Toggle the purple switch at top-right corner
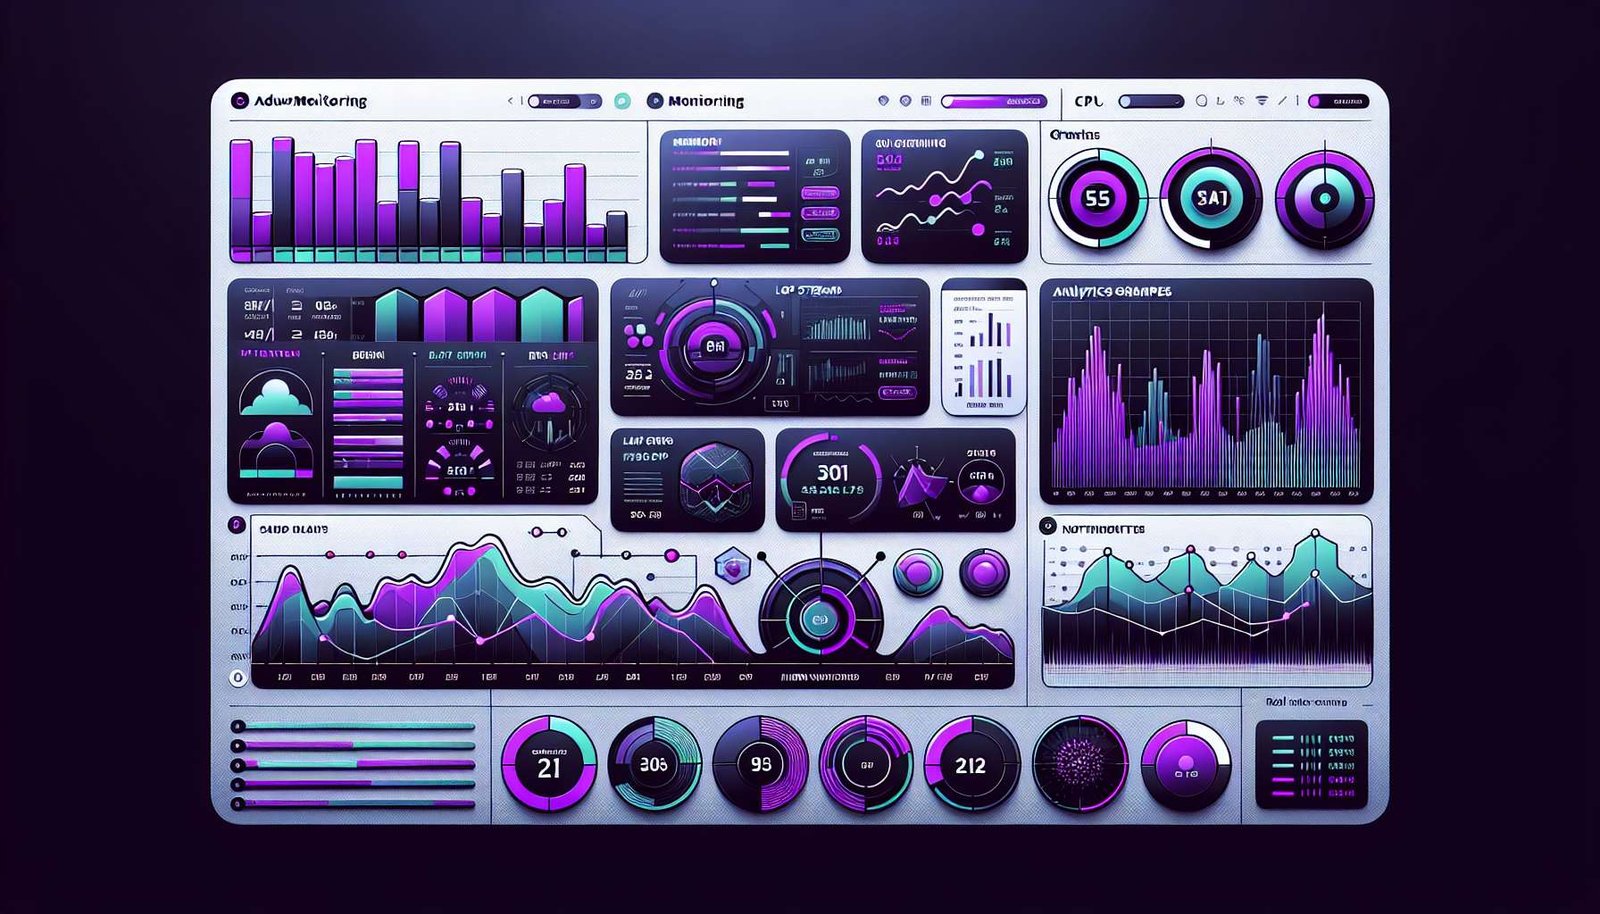 point(1338,101)
